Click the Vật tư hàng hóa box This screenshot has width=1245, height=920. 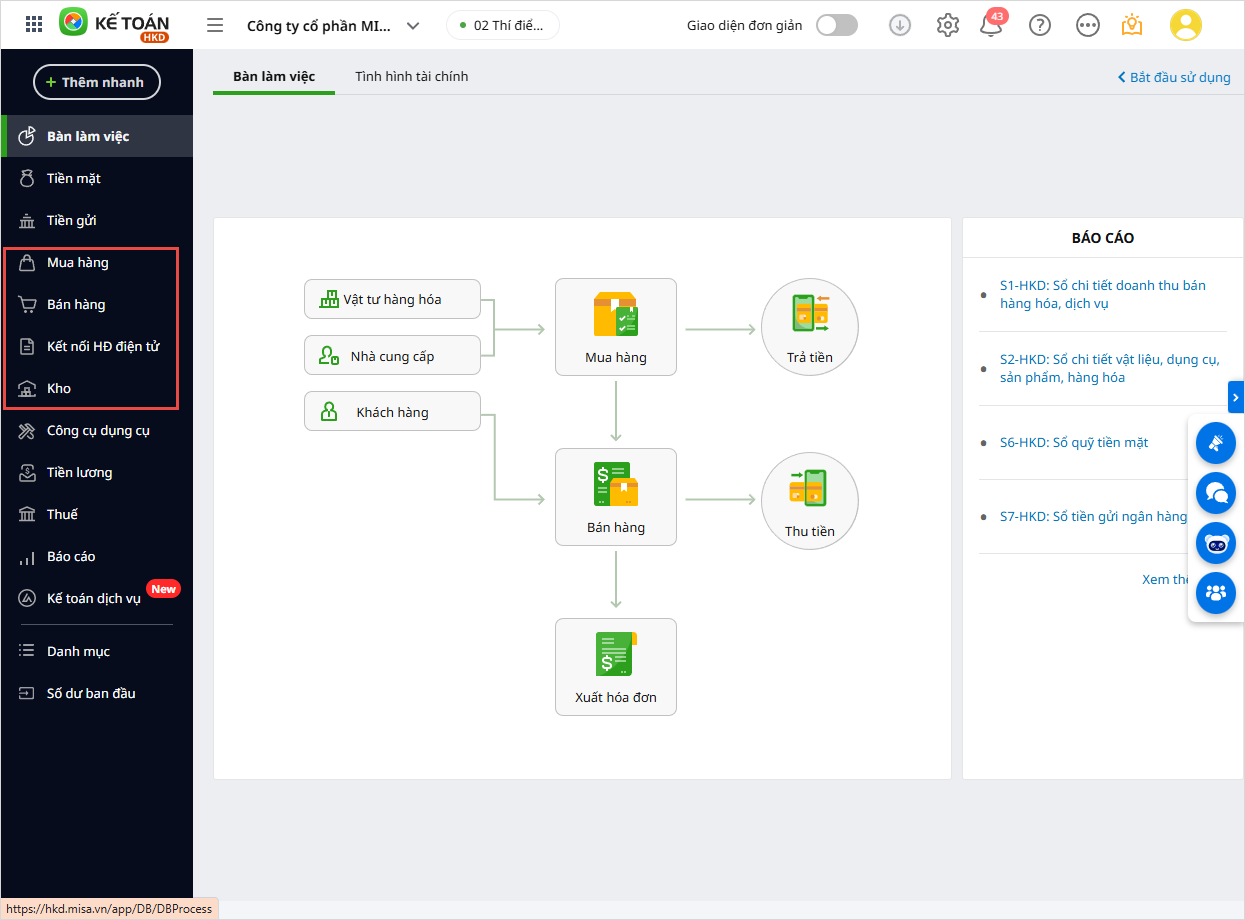click(x=392, y=299)
